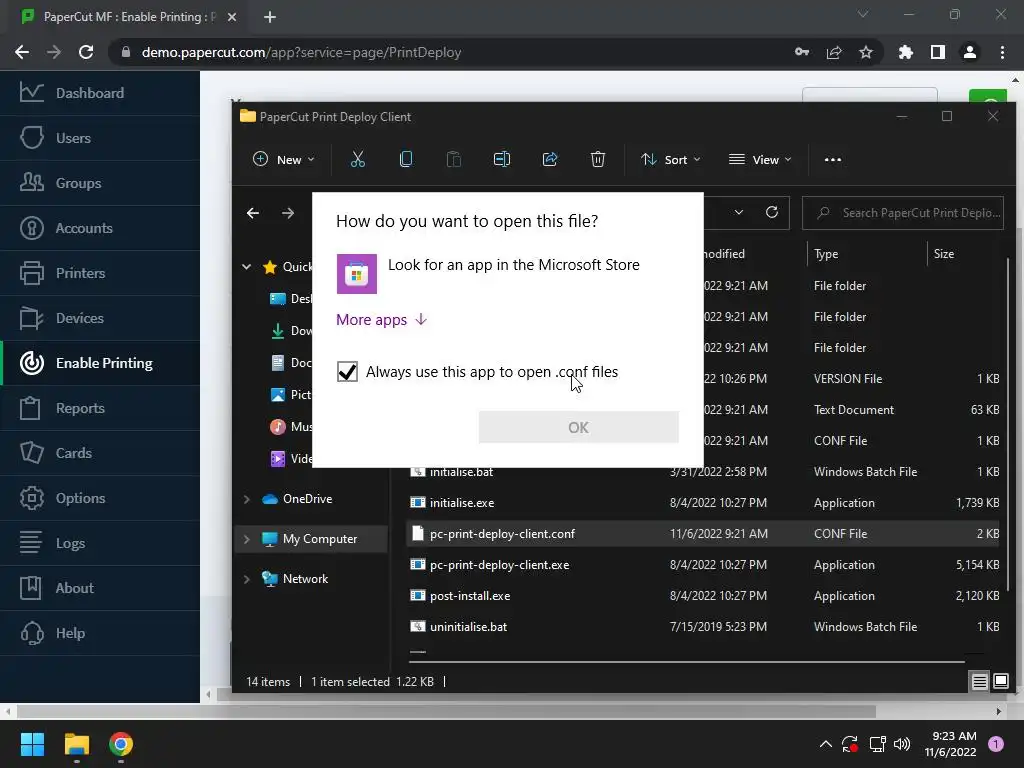Click the Delete trash icon in Explorer toolbar
The width and height of the screenshot is (1024, 768).
point(598,159)
